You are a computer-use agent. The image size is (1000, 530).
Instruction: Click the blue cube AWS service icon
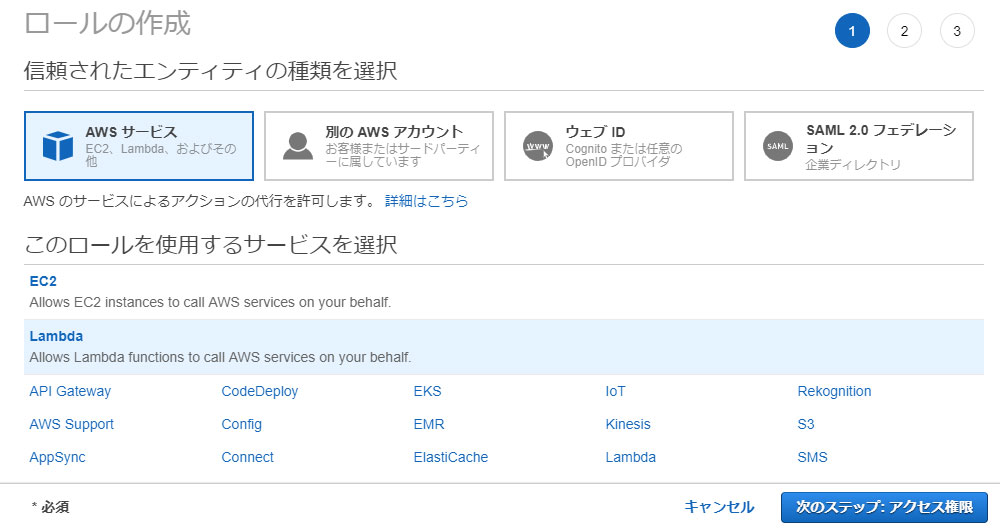pyautogui.click(x=58, y=146)
